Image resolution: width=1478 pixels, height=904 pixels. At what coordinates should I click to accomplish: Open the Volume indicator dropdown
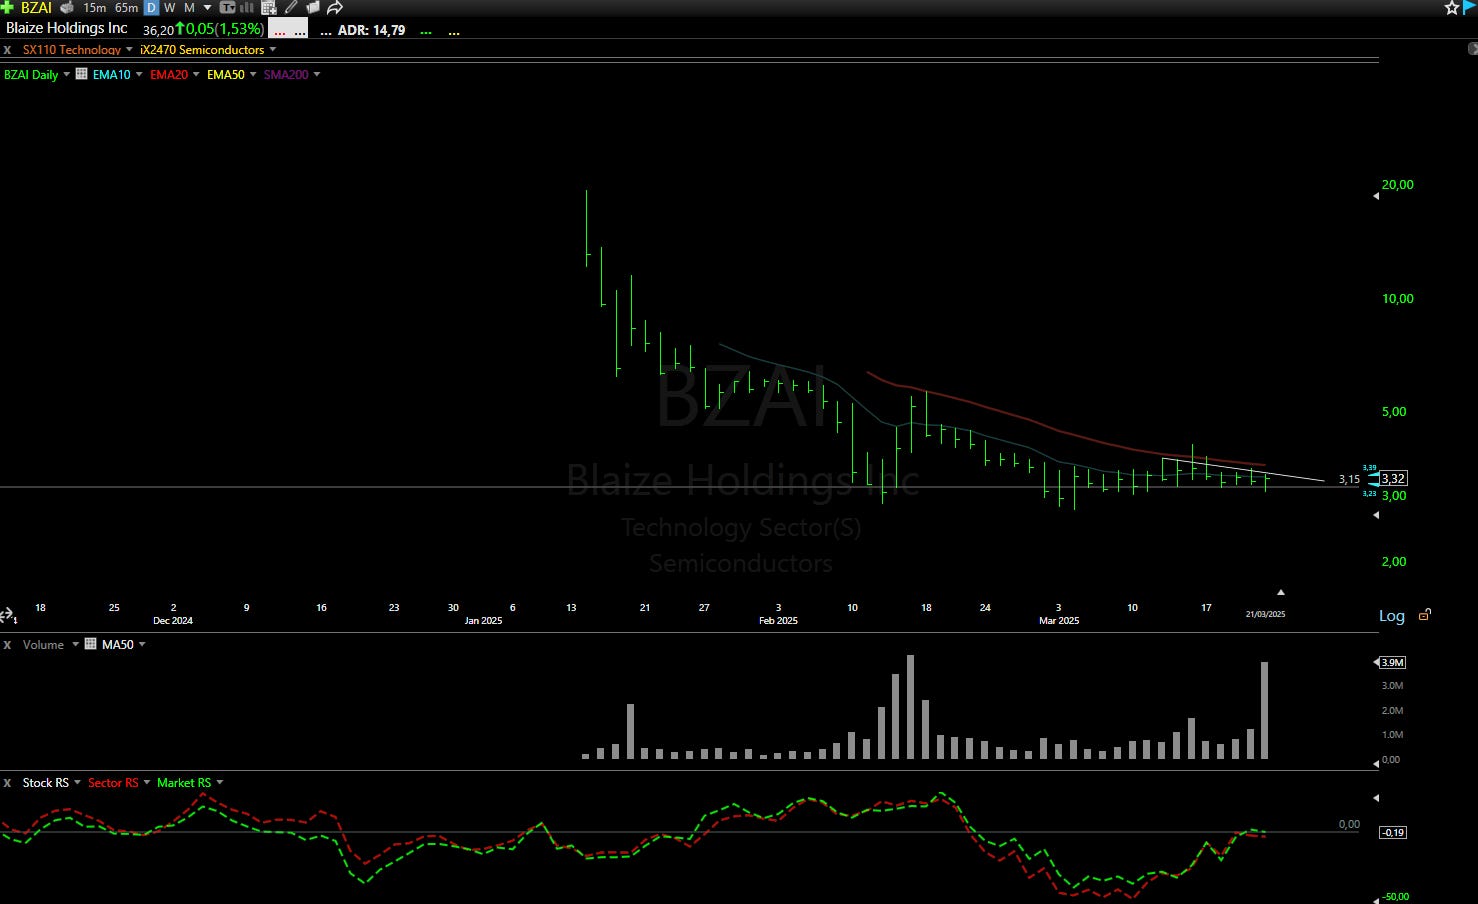click(75, 644)
